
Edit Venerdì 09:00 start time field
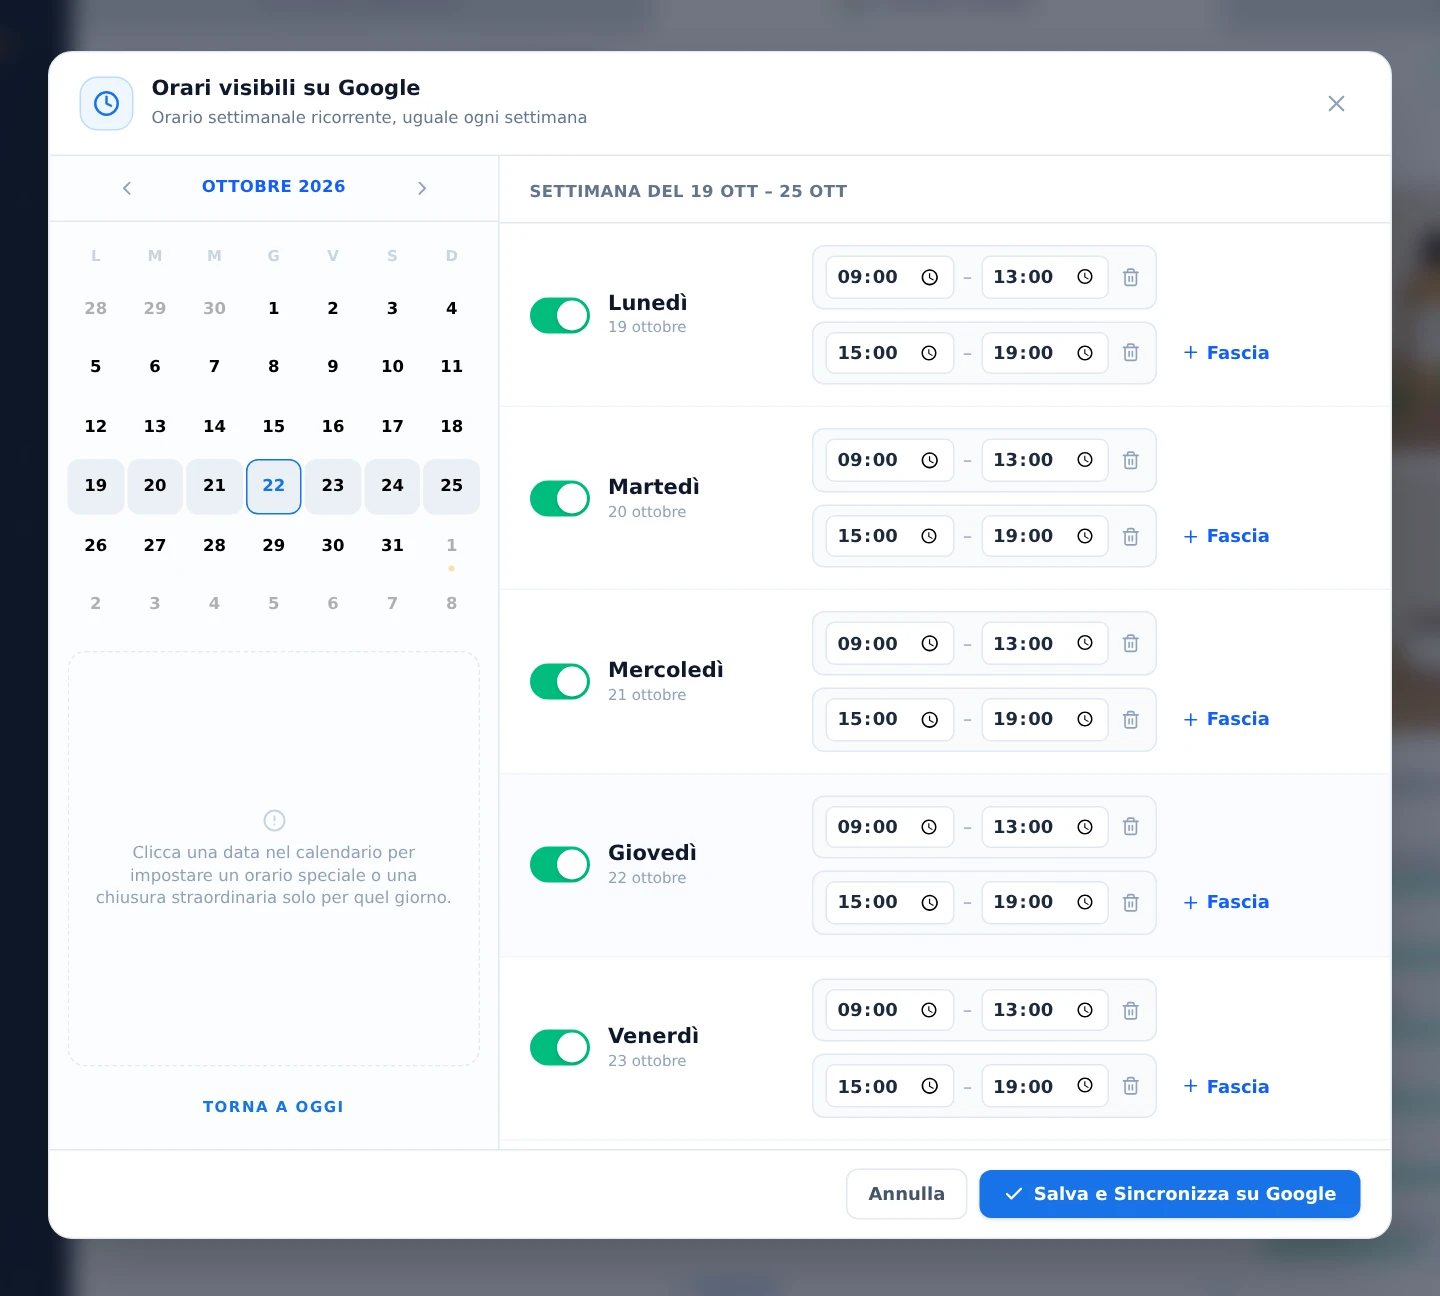click(889, 1010)
